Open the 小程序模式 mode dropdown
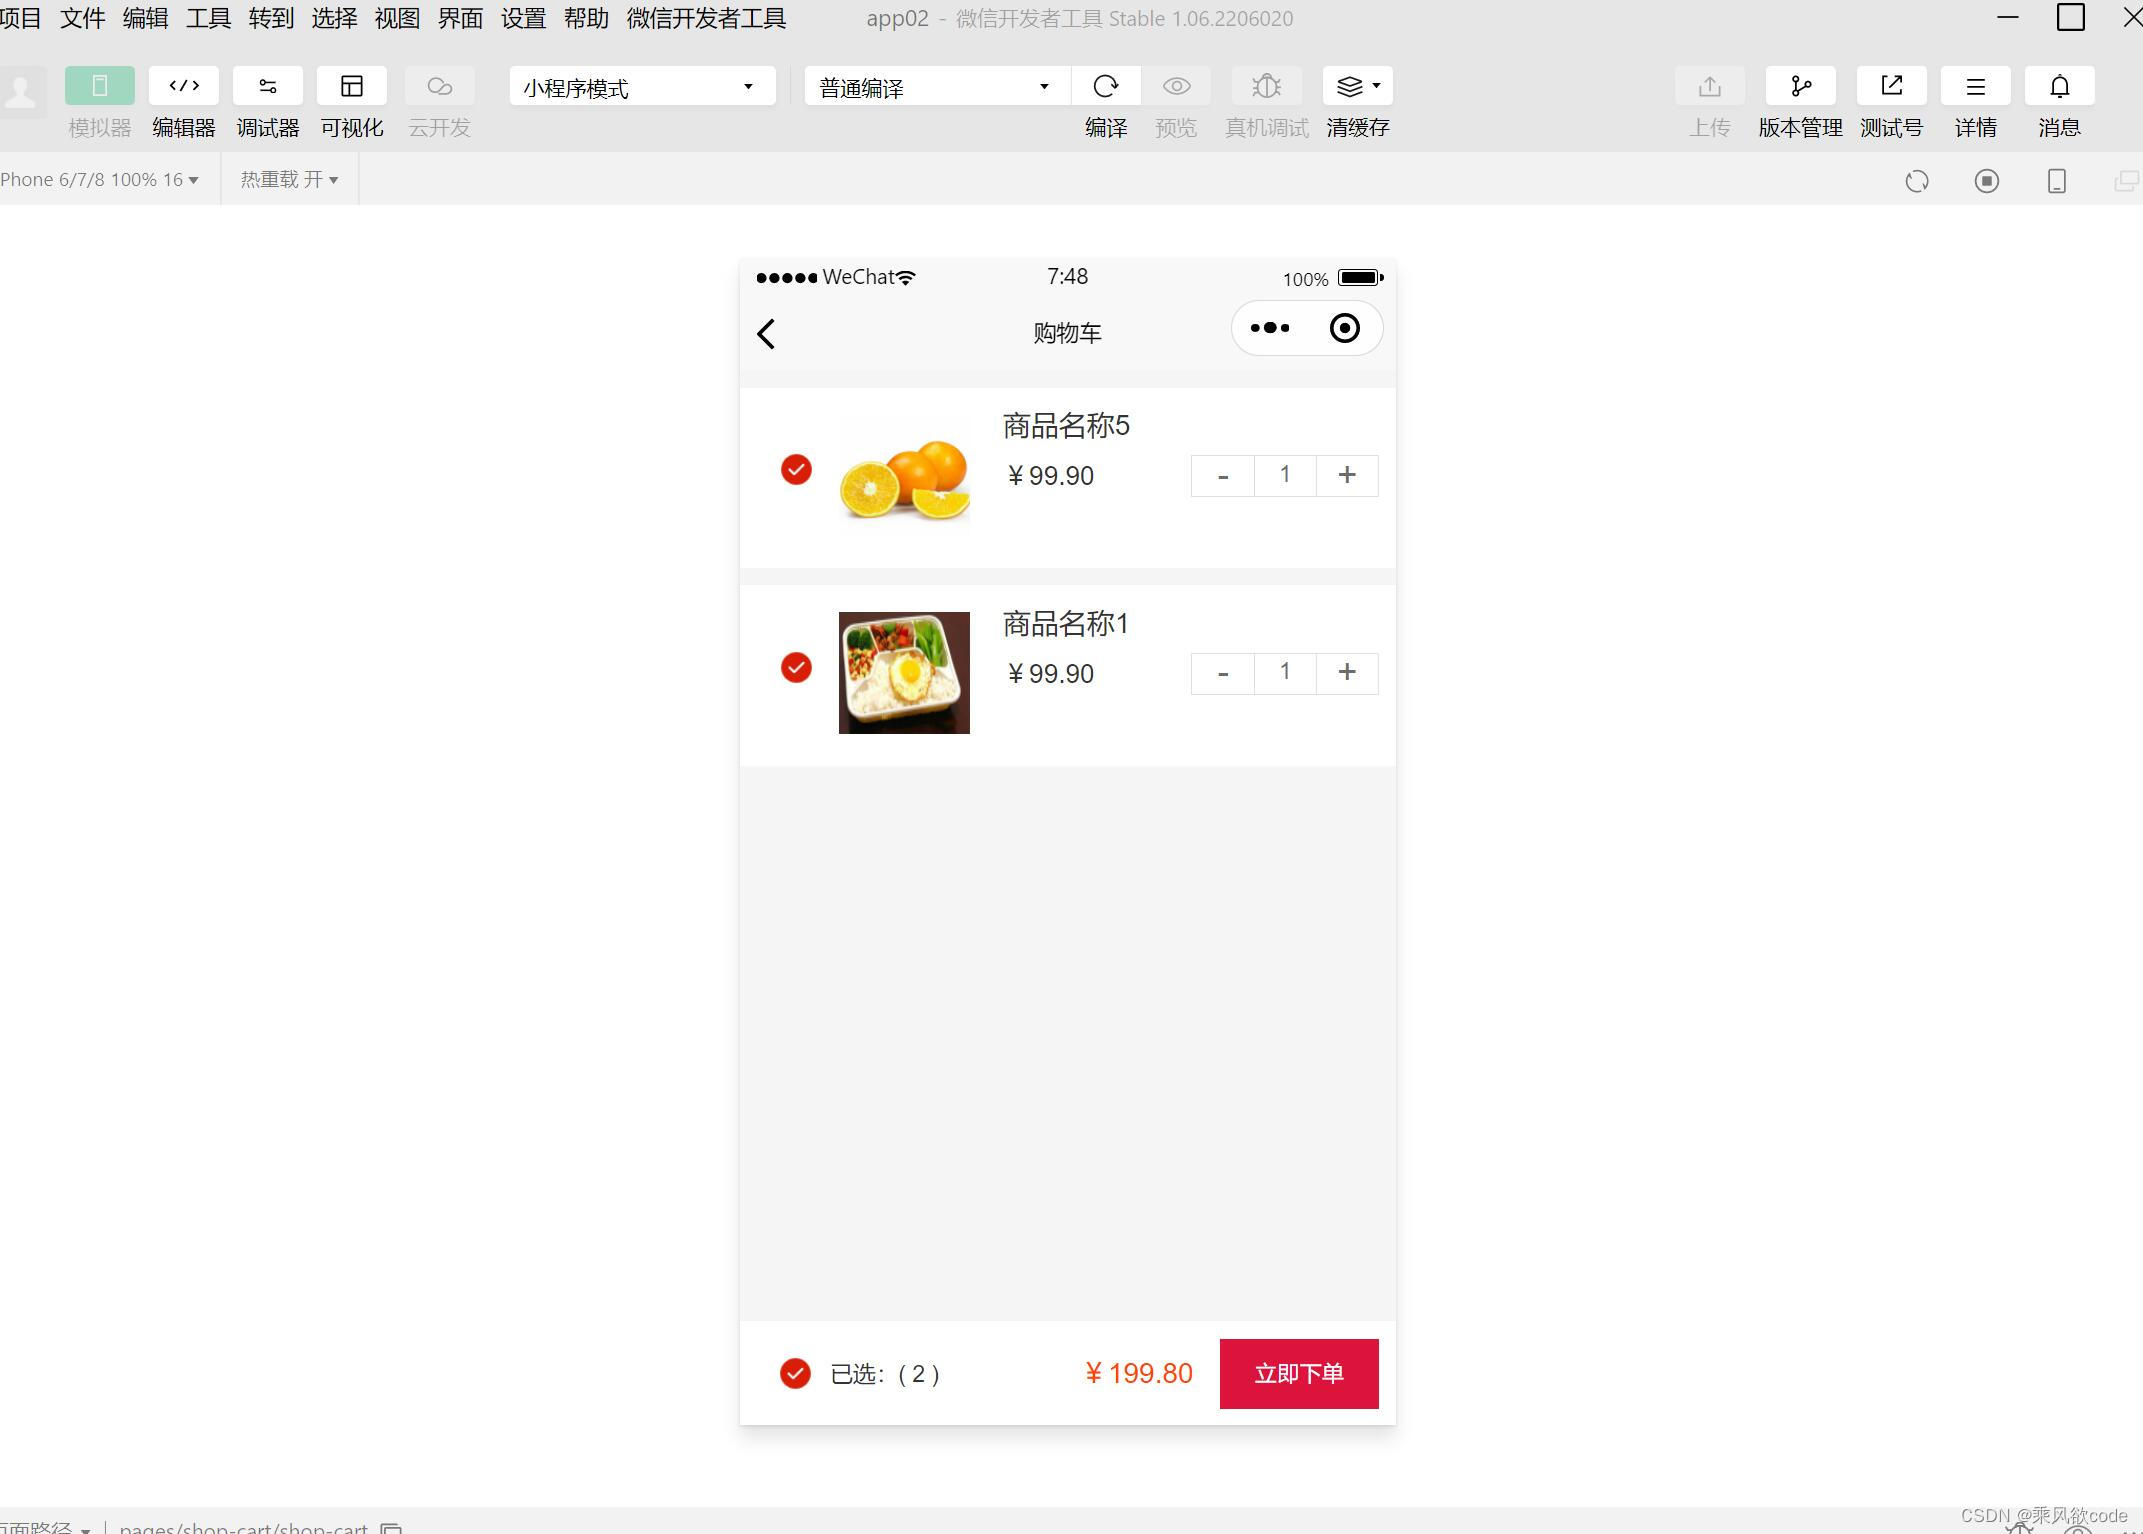The width and height of the screenshot is (2143, 1534). click(x=641, y=86)
